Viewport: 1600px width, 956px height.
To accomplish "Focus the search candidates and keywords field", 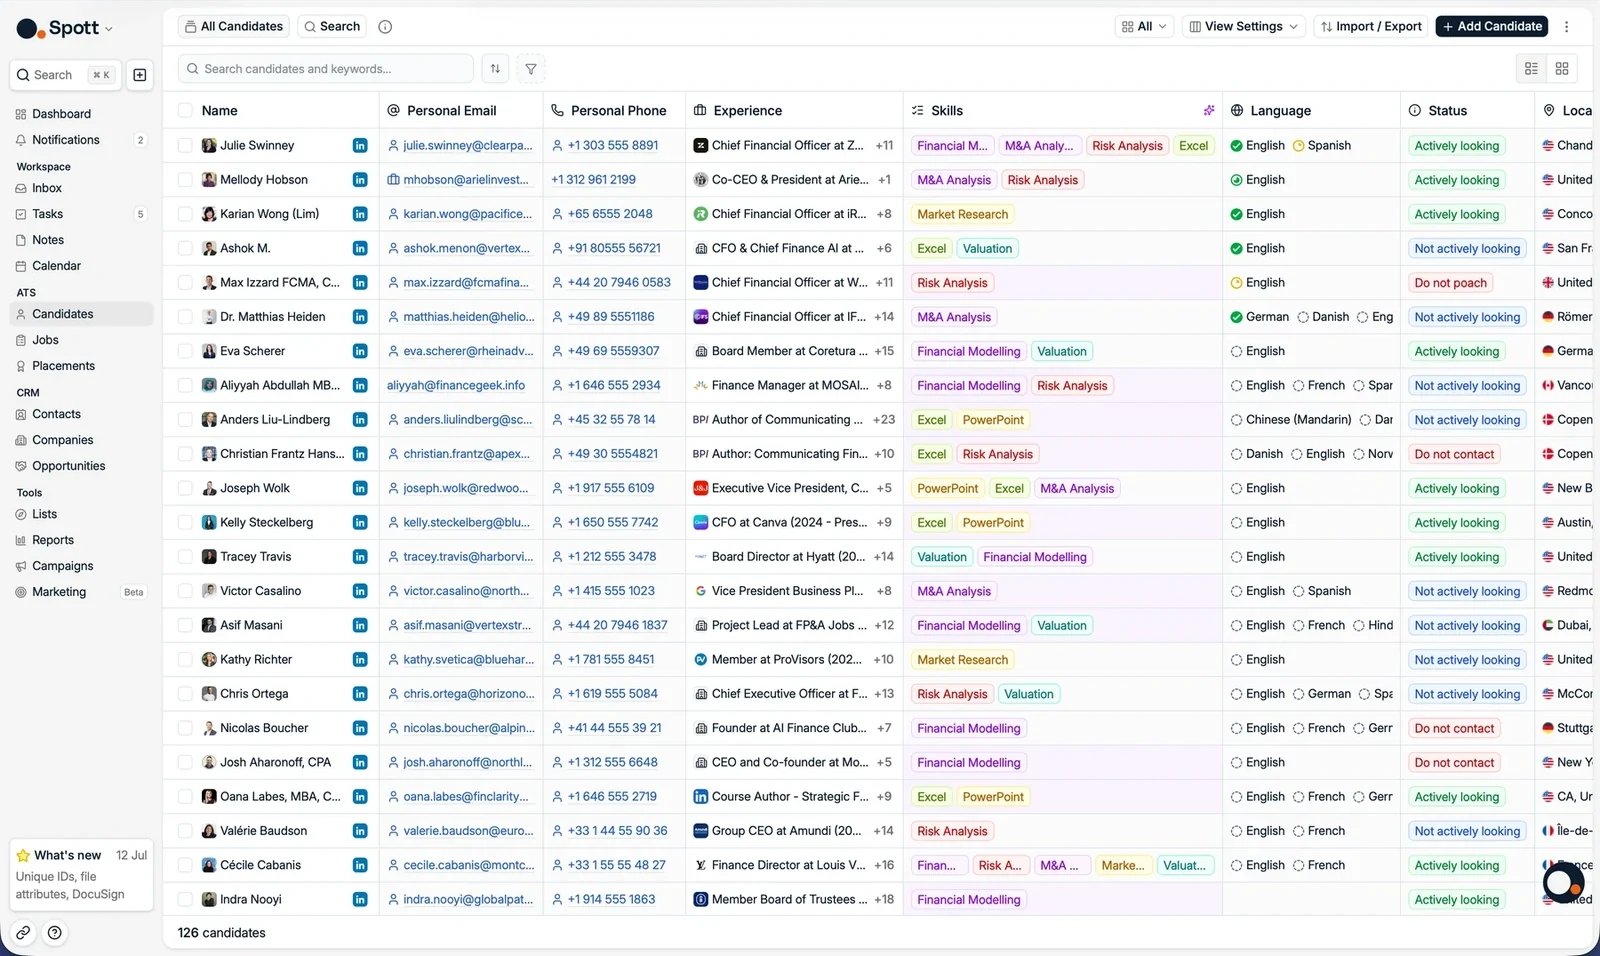I will [x=326, y=69].
